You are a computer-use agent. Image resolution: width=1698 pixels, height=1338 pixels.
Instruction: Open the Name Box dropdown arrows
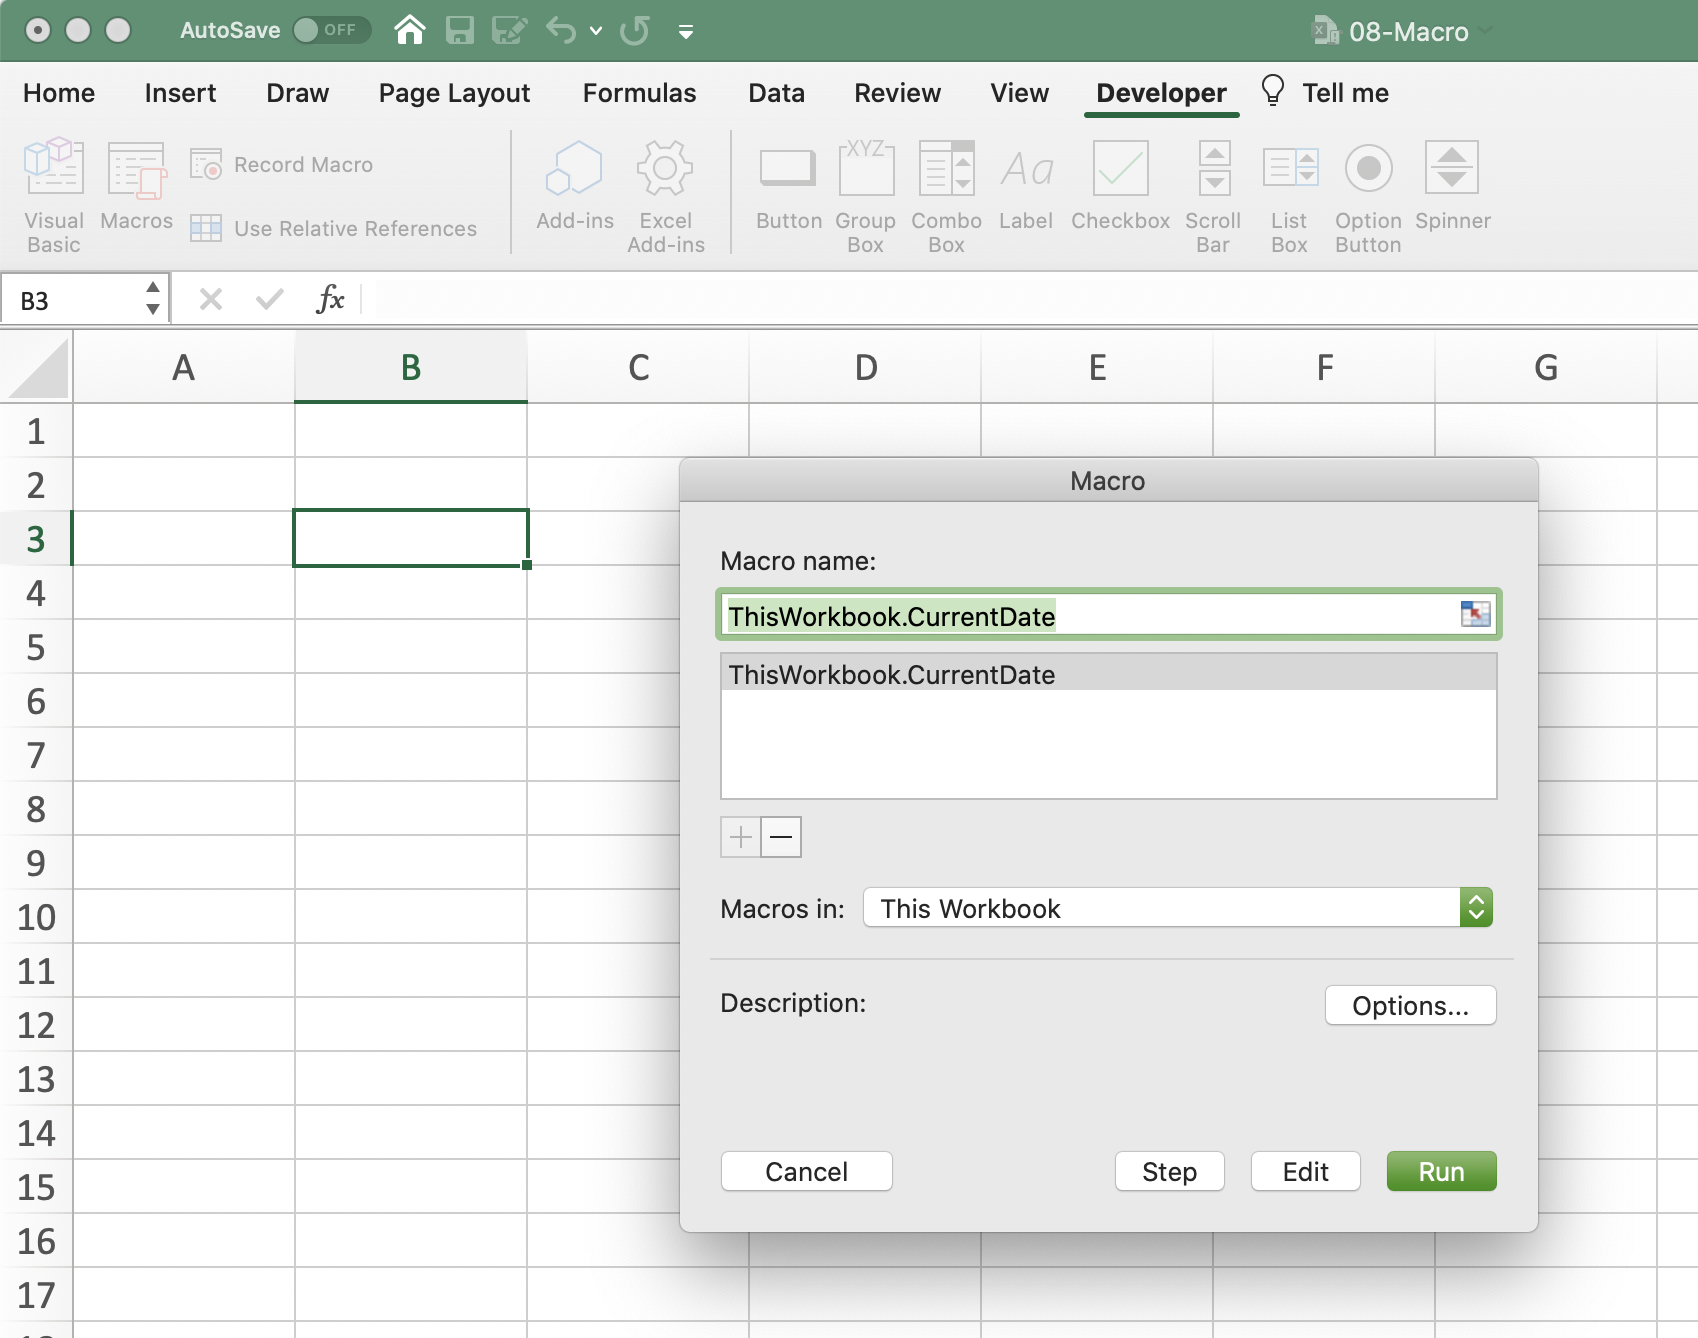[153, 299]
